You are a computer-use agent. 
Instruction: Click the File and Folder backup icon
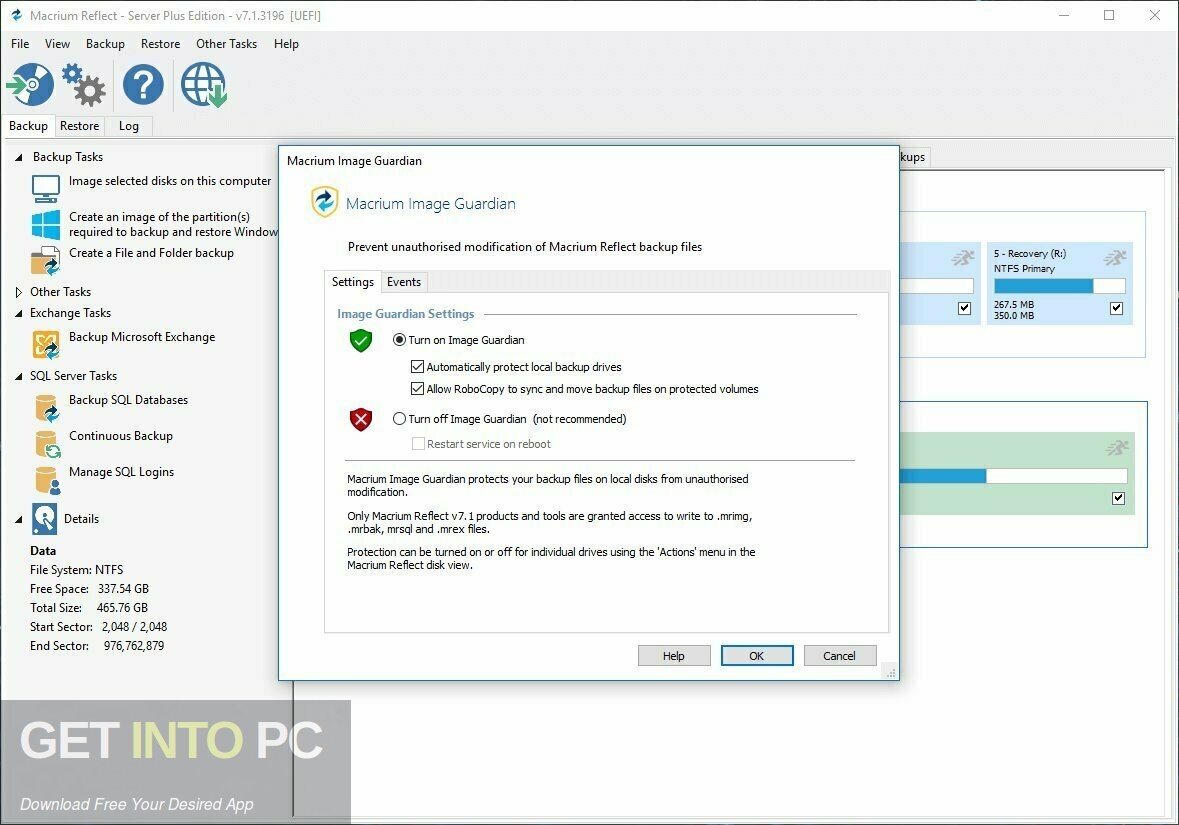click(46, 260)
